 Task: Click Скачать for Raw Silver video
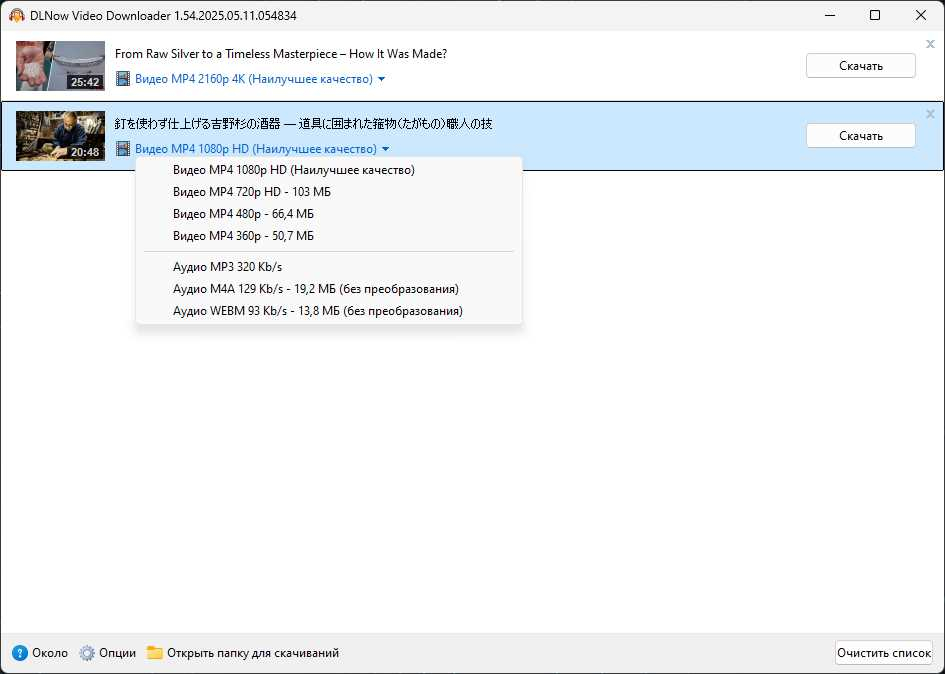[861, 66]
